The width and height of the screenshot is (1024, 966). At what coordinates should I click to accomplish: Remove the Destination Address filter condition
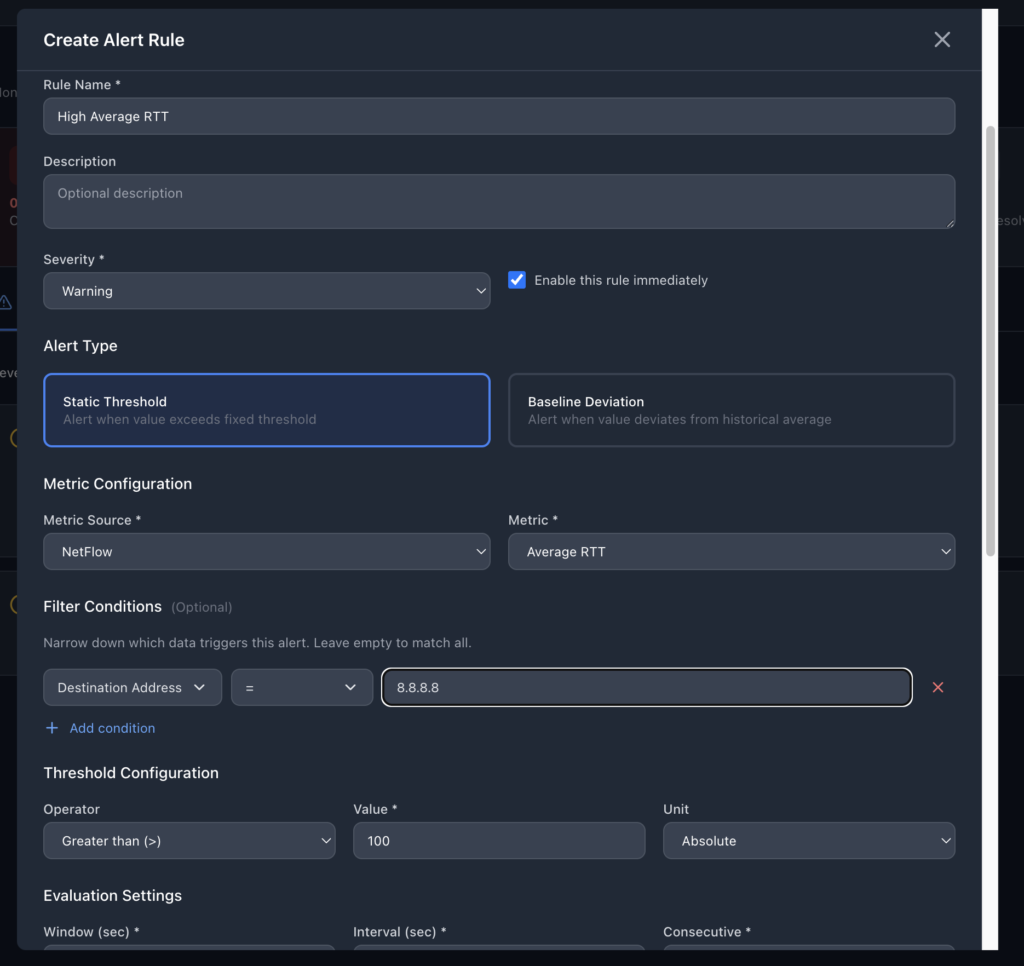937,688
